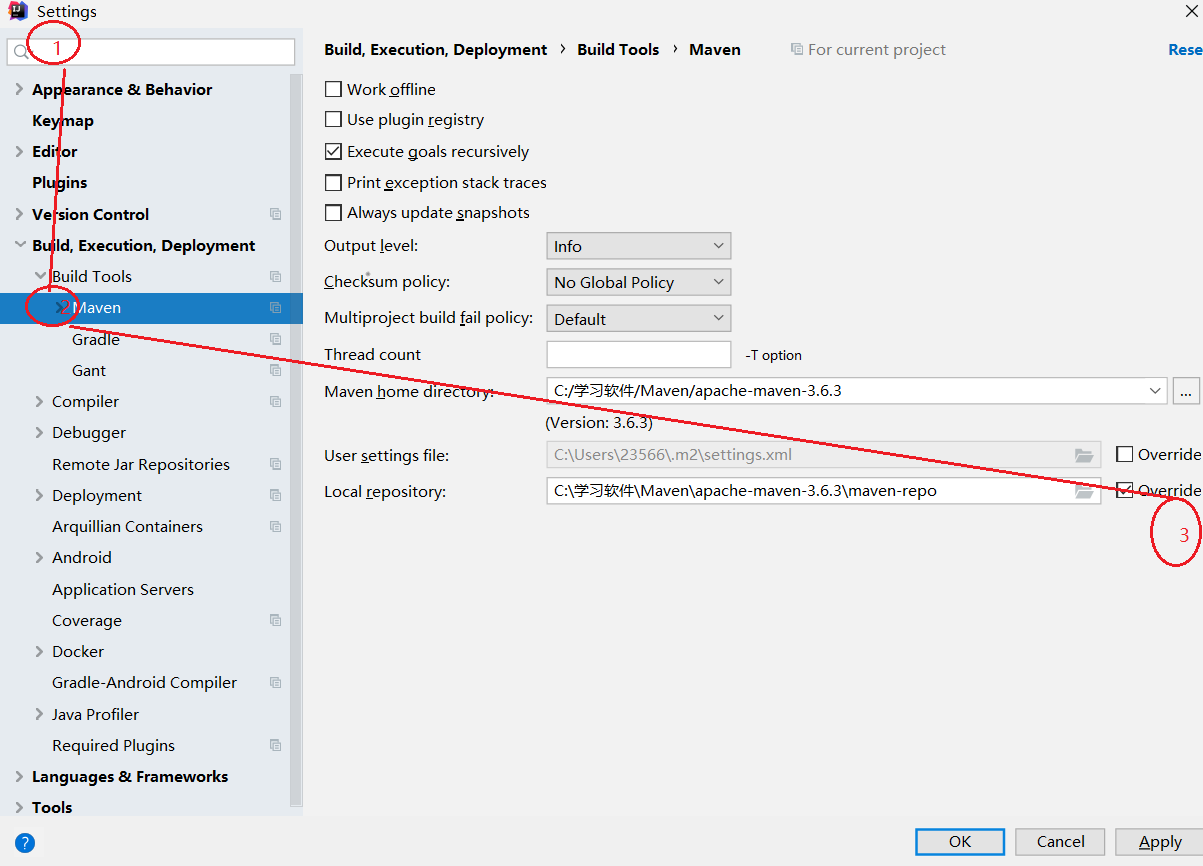Open the Checksum policy dropdown
Screen dimensions: 1203x866
[x=638, y=282]
